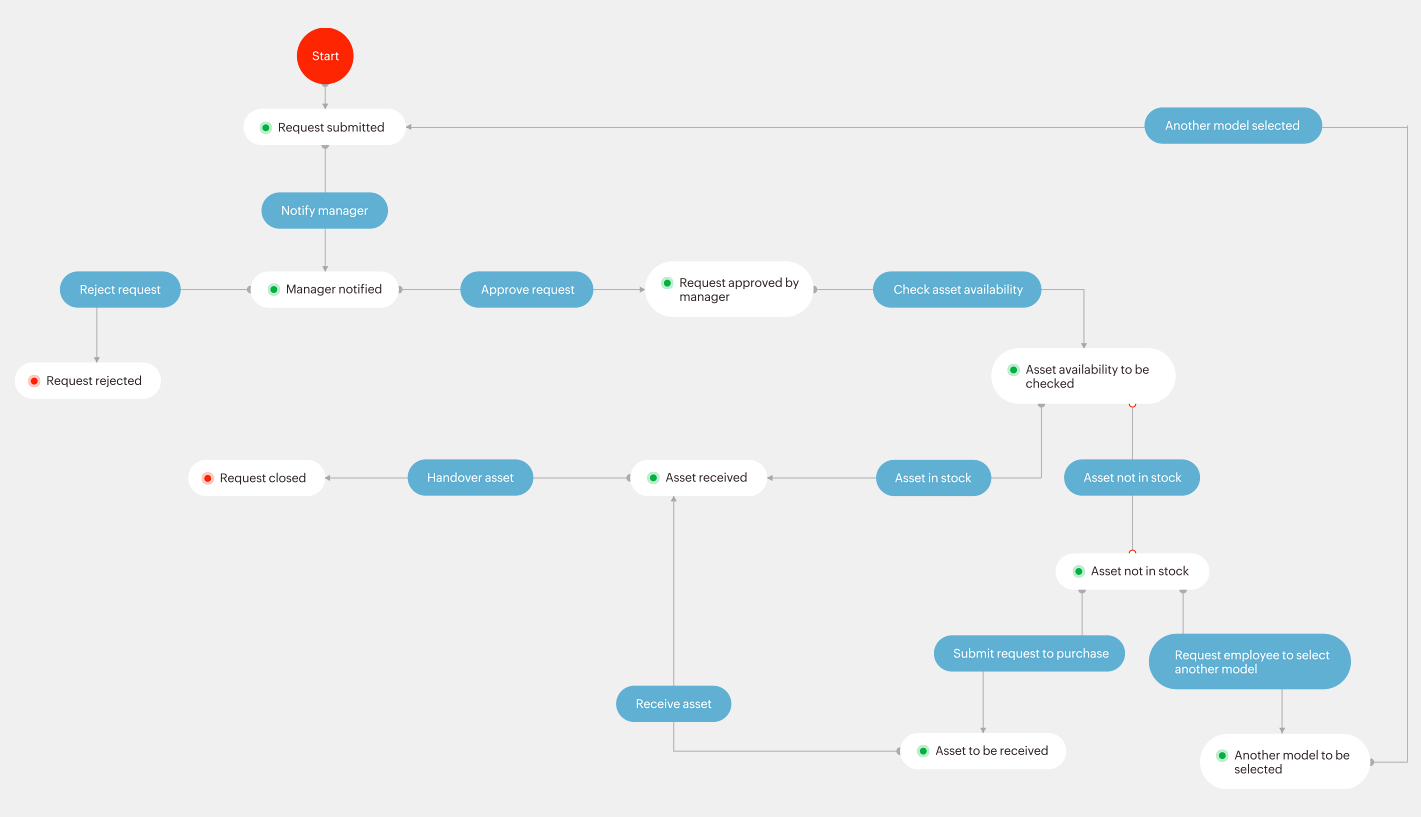Click red status dot on Request rejected

click(x=34, y=381)
